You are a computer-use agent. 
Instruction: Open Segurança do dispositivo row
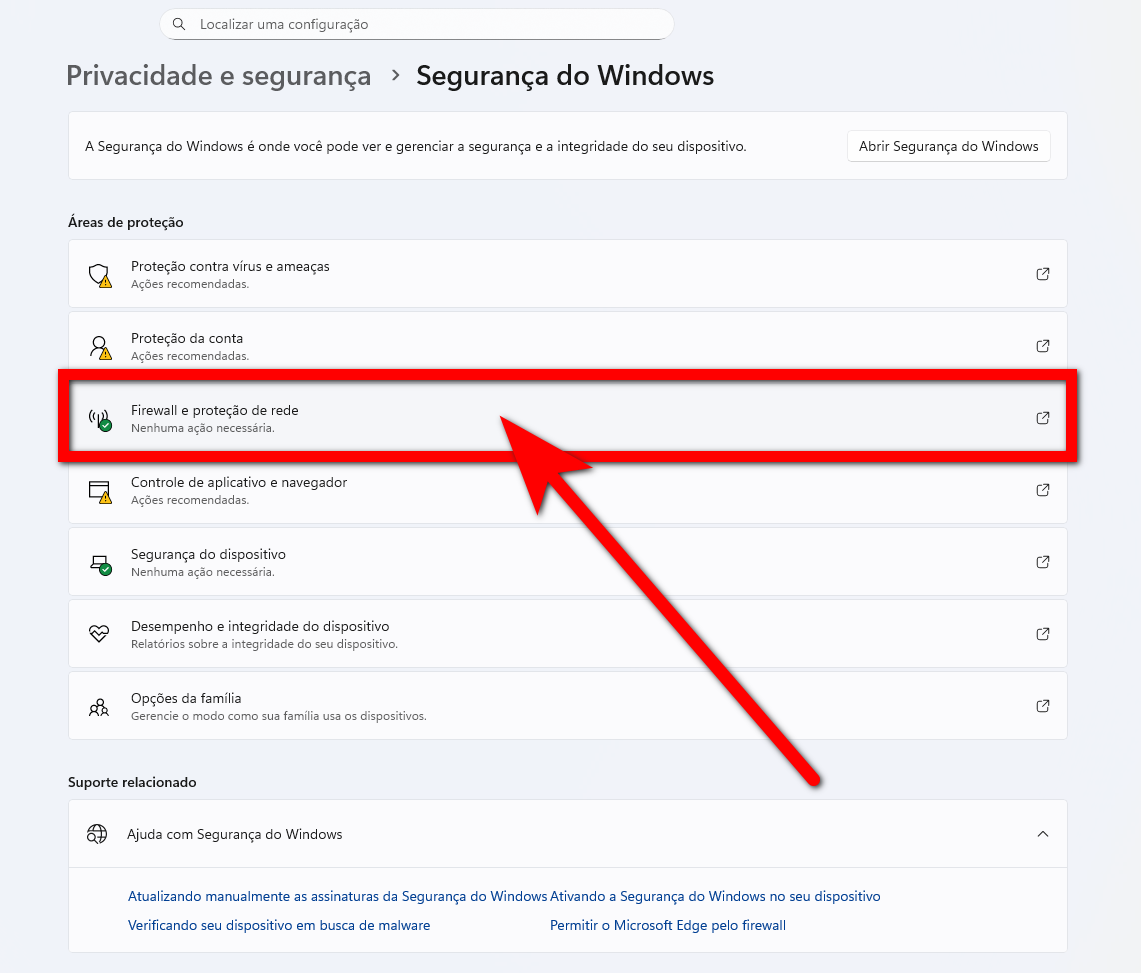(x=560, y=562)
